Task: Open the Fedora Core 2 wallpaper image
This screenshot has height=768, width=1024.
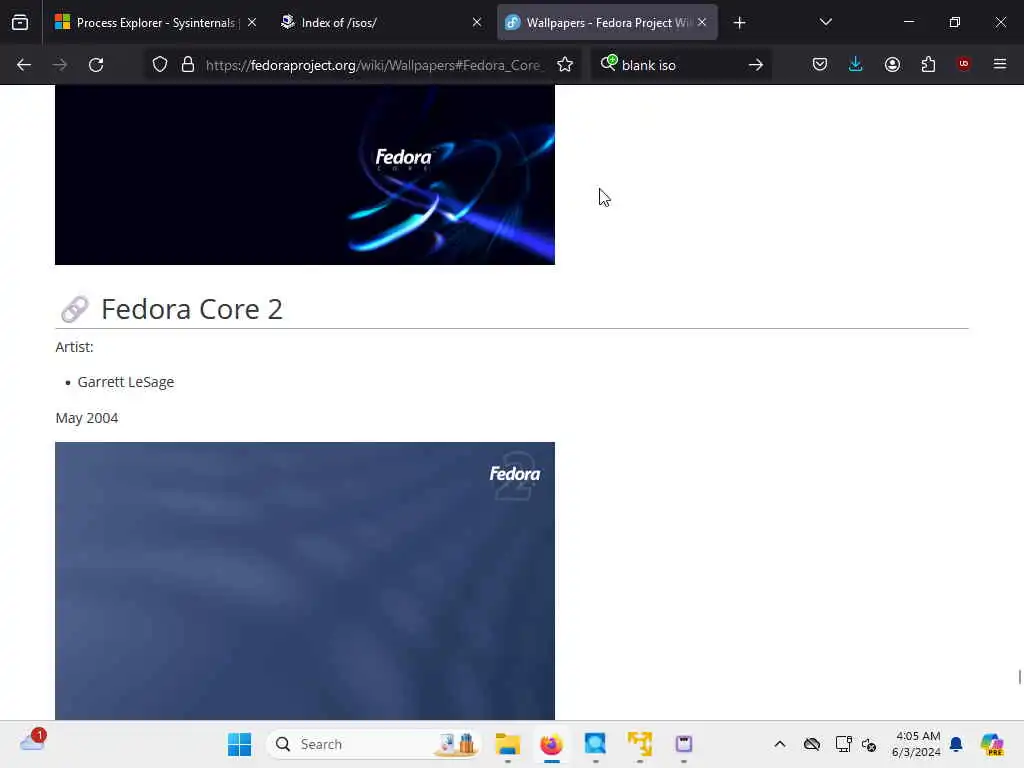Action: click(x=305, y=581)
